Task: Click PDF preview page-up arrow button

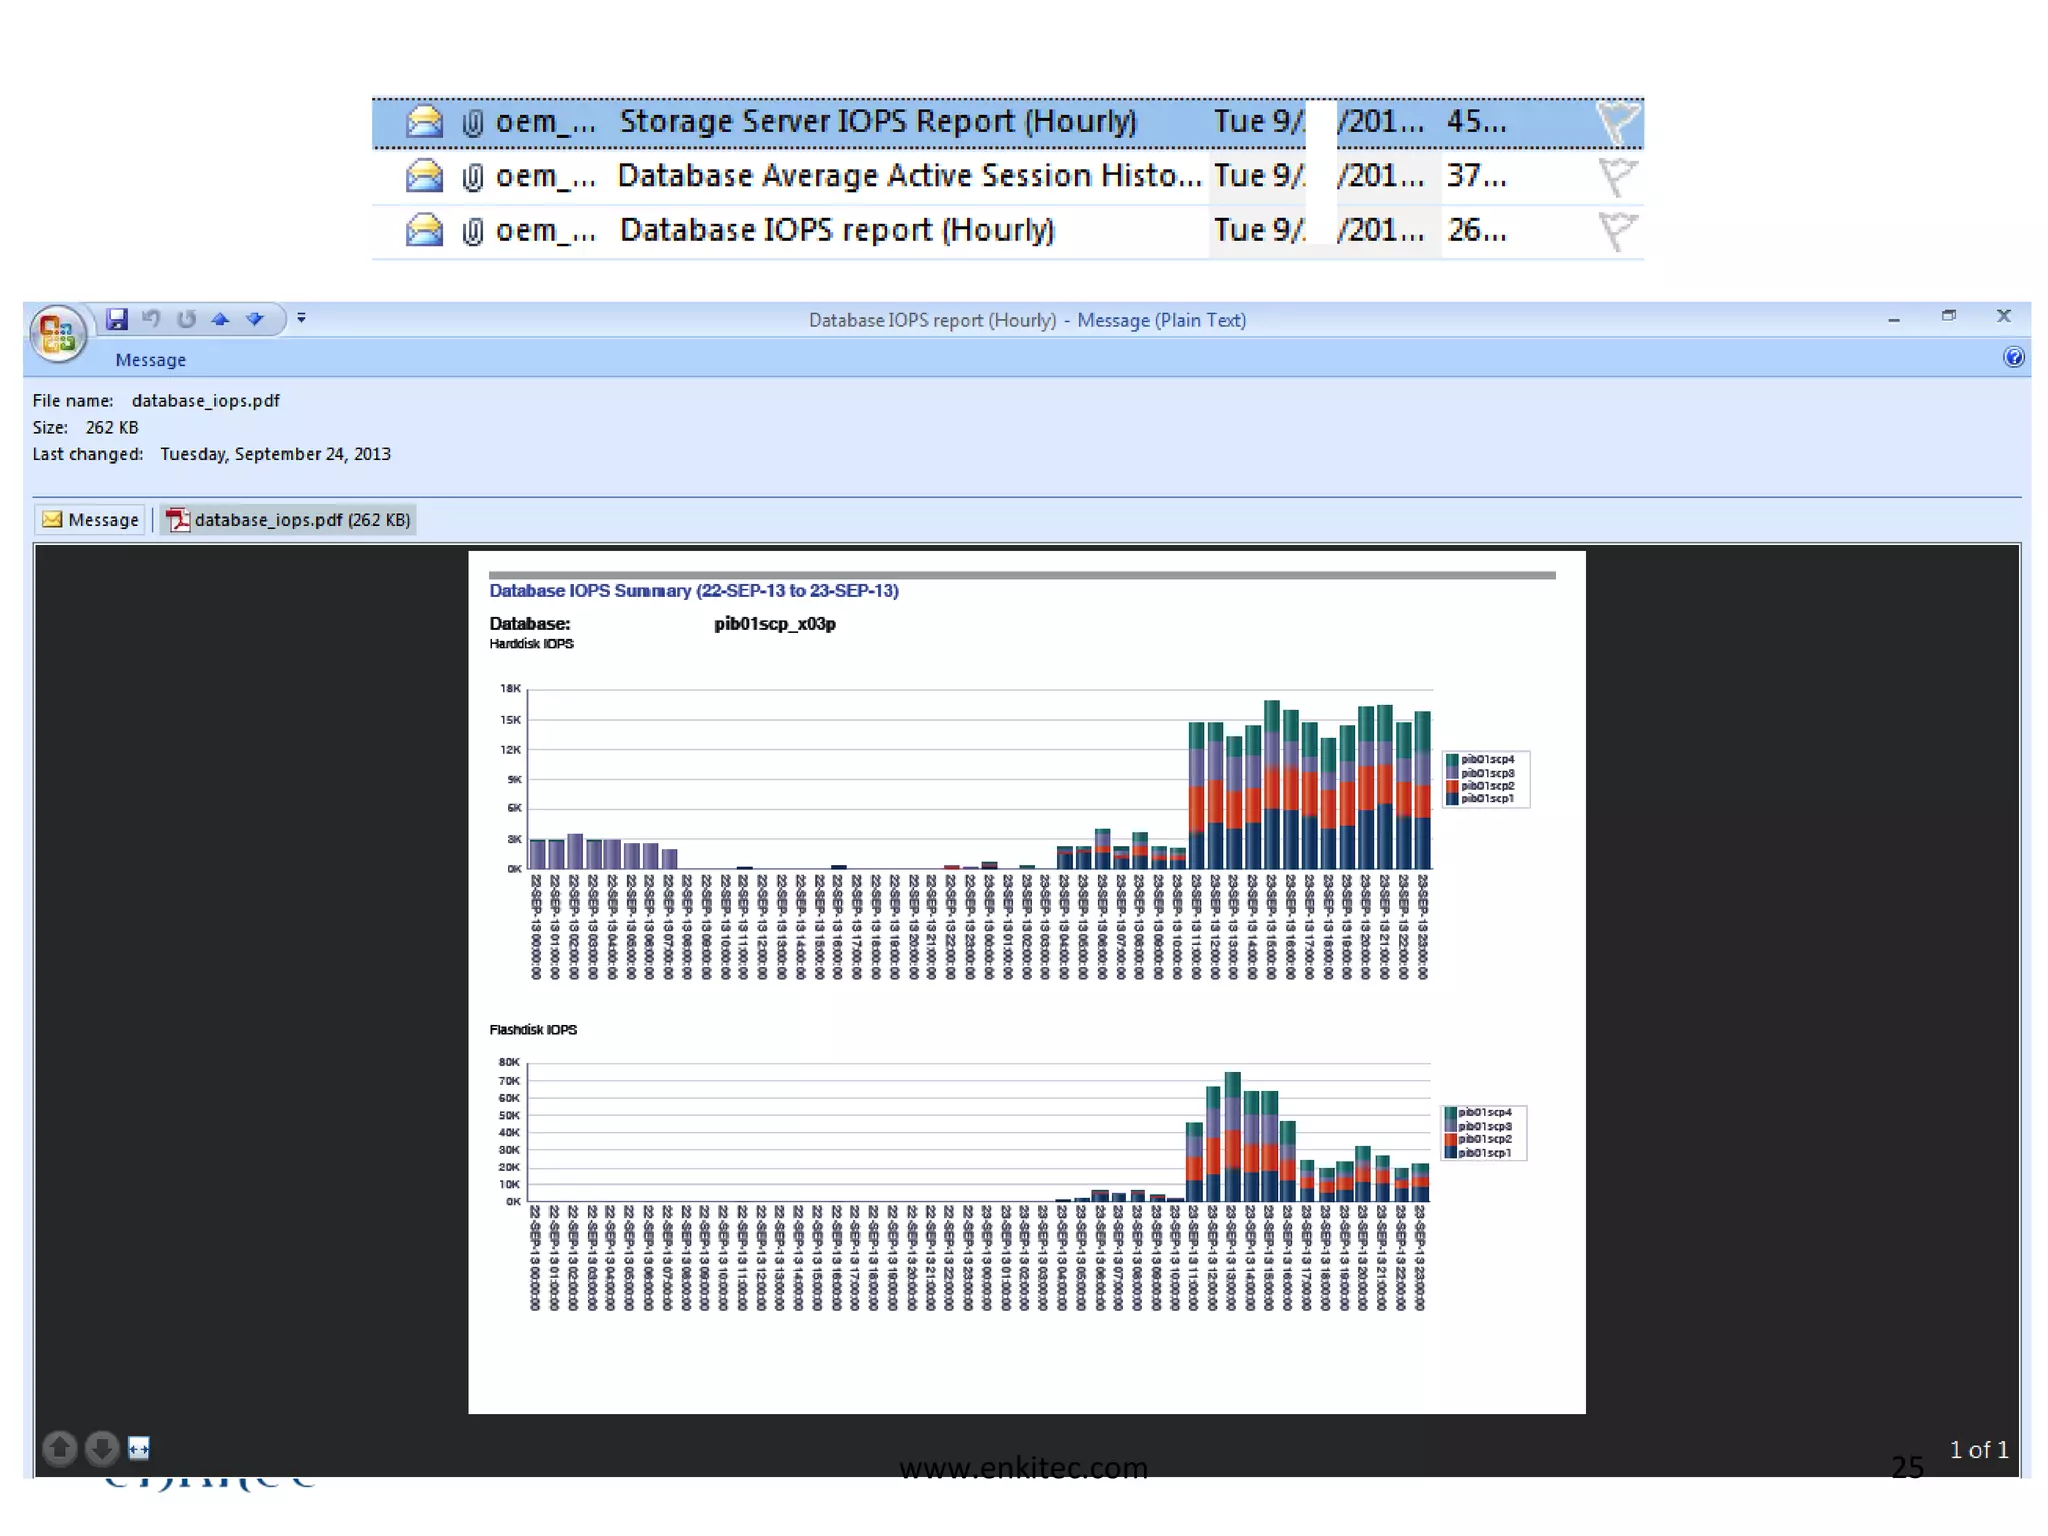Action: pyautogui.click(x=60, y=1447)
